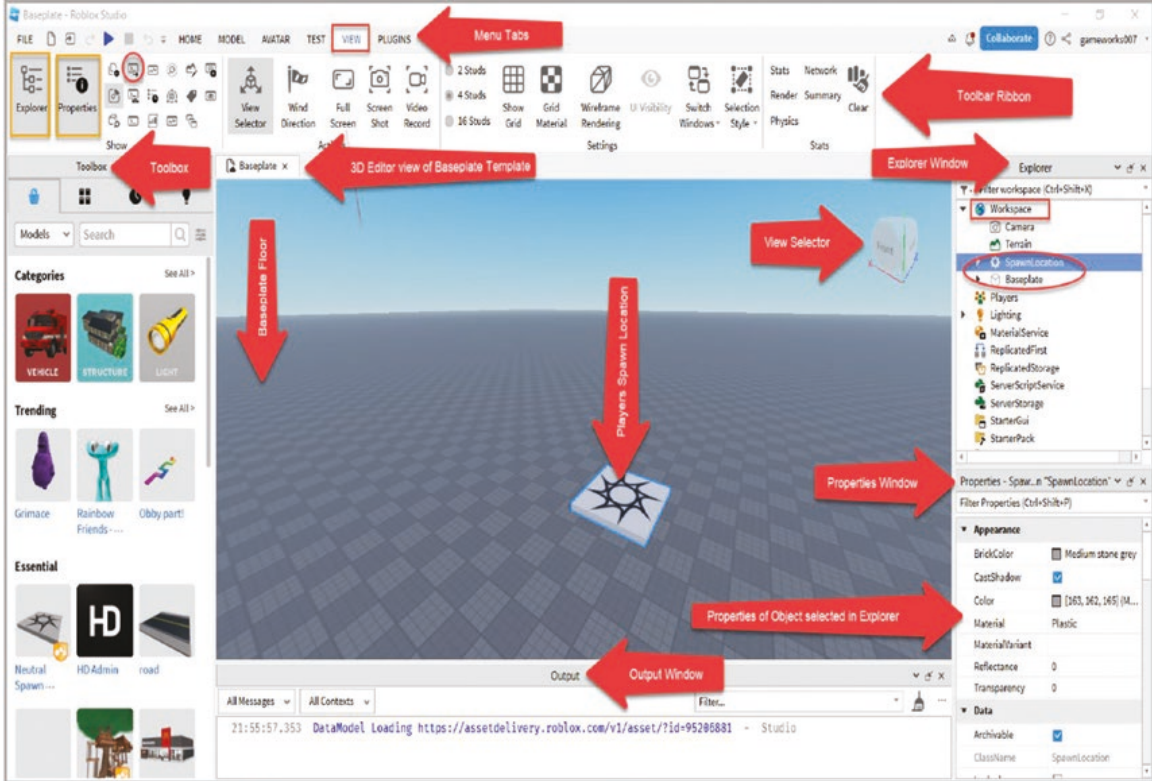Open Grid Material setting
The width and height of the screenshot is (1152, 781).
pos(551,97)
